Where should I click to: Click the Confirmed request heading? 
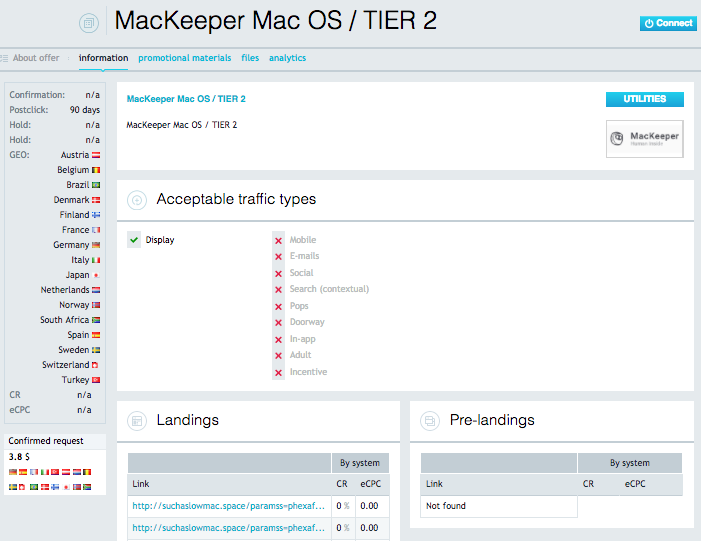tap(46, 441)
